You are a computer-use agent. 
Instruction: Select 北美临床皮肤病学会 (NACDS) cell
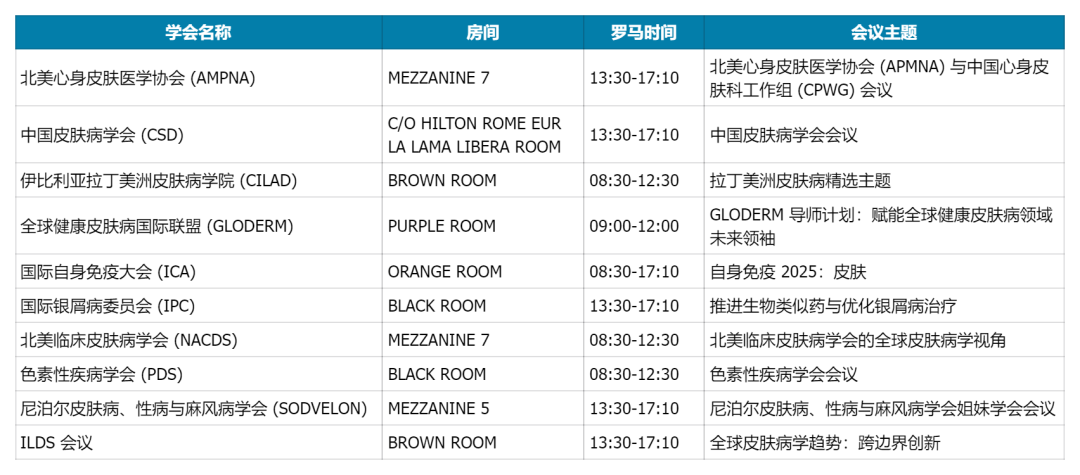198,340
